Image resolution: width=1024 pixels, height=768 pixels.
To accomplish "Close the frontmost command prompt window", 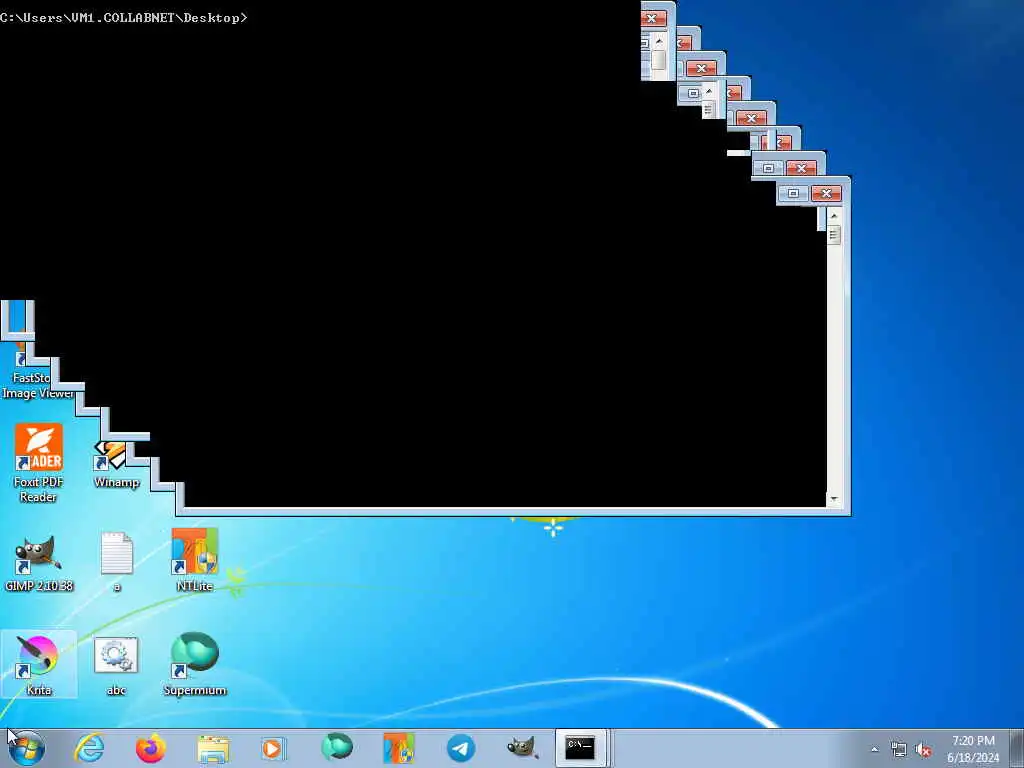I will (x=826, y=193).
